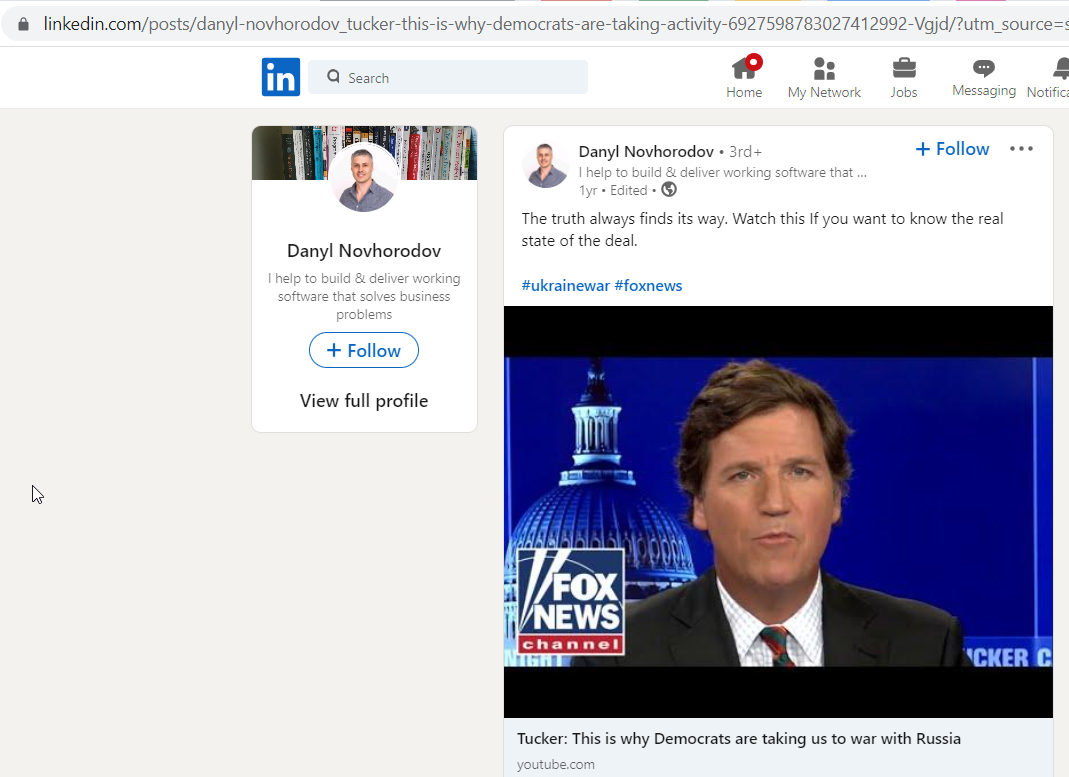1069x777 pixels.
Task: Open the post's three-dot options menu
Action: 1021,149
